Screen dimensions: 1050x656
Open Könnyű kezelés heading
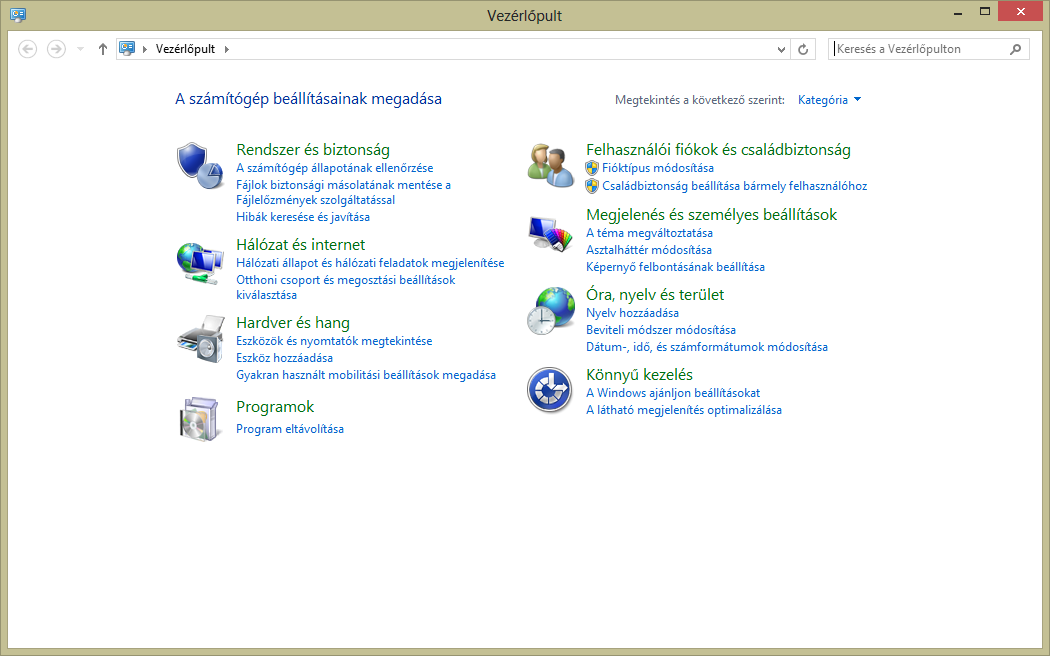pyautogui.click(x=640, y=374)
